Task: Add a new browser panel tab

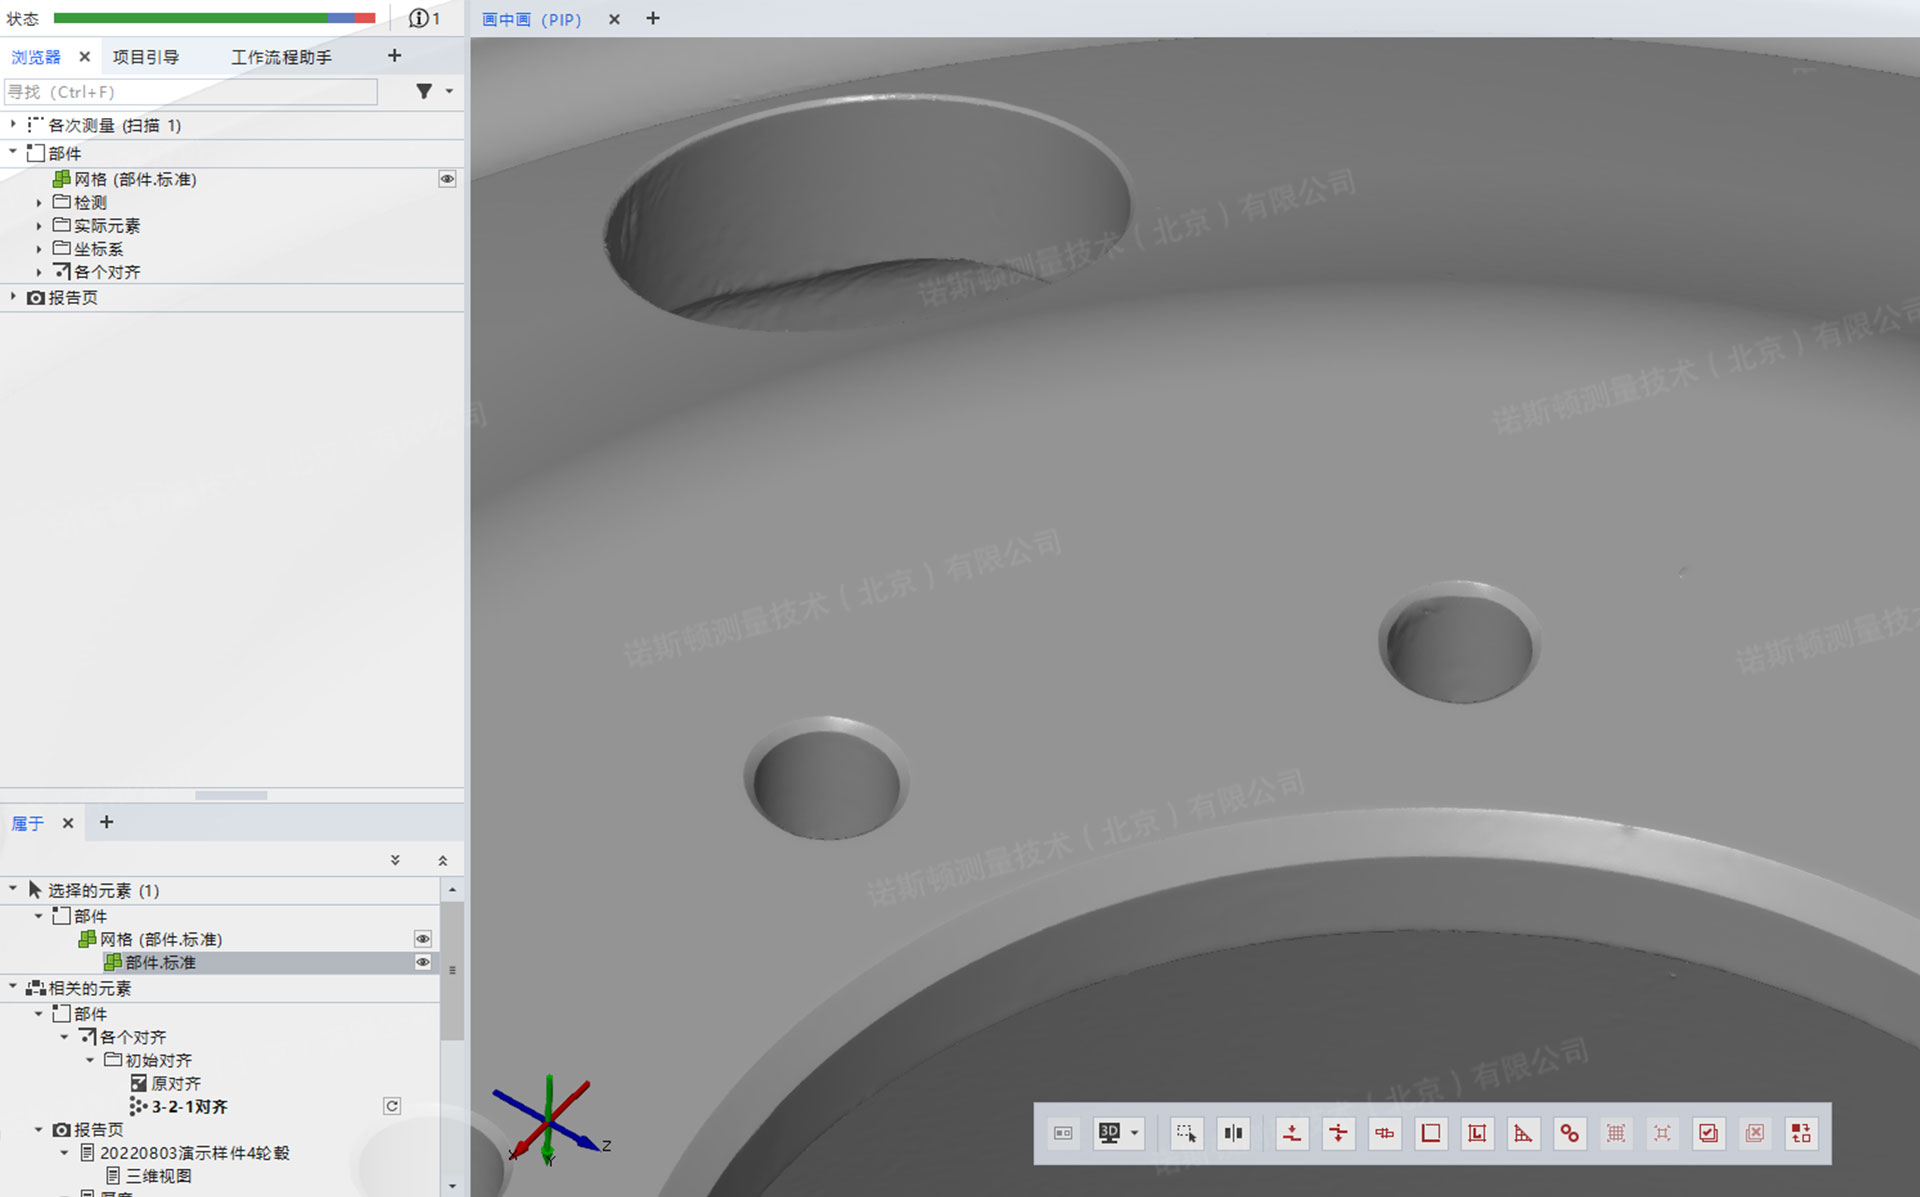Action: tap(394, 56)
